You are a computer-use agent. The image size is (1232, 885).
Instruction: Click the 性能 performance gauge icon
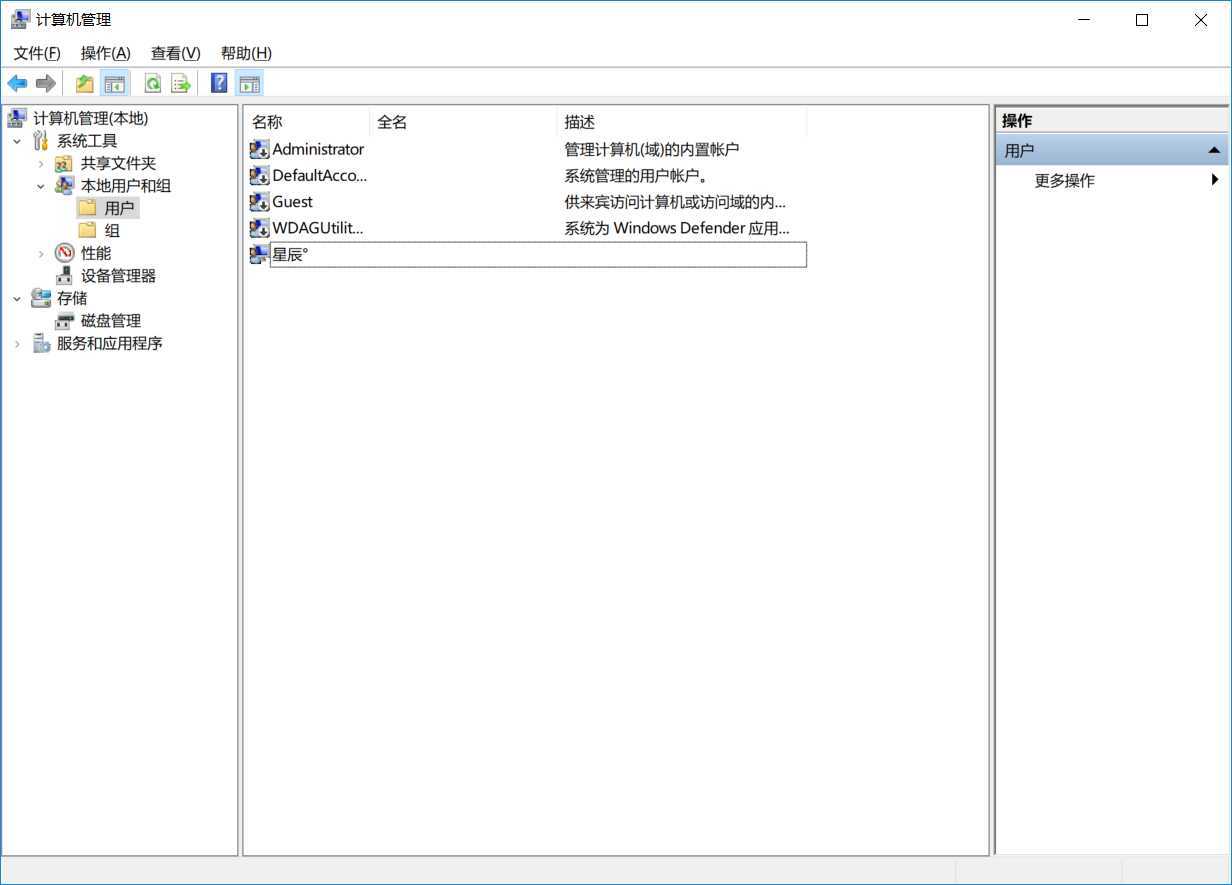click(x=64, y=253)
